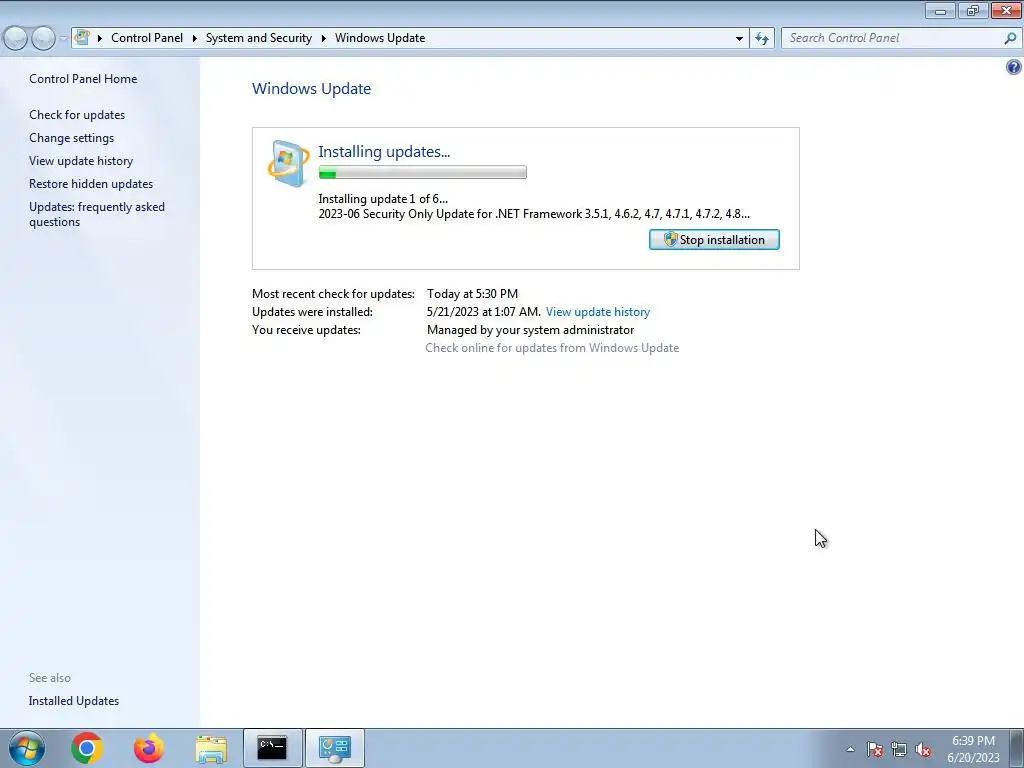Click the 2023-06 Security Only Update text
1024x768 pixels.
click(534, 214)
